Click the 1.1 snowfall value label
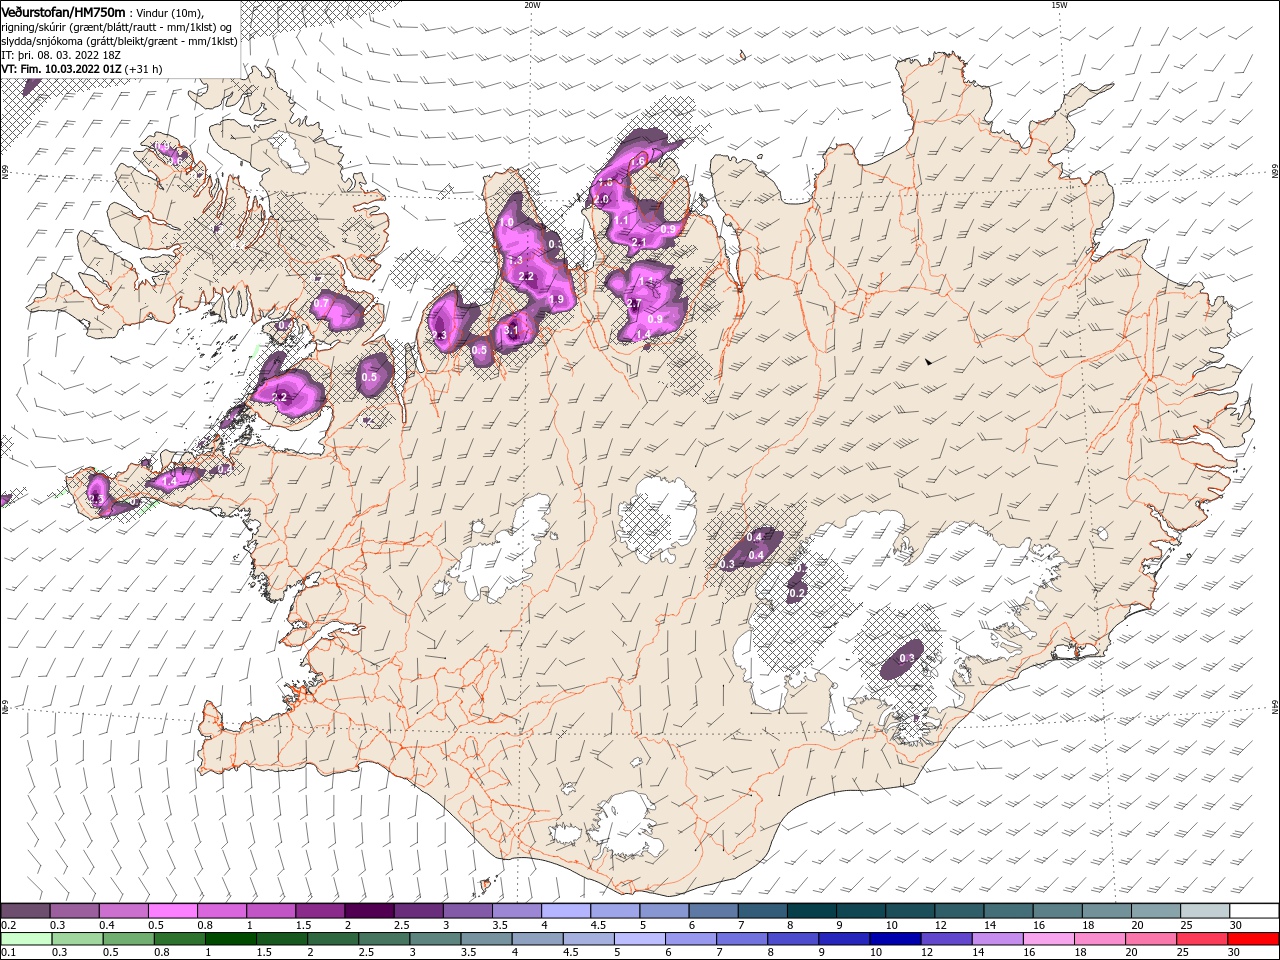The width and height of the screenshot is (1280, 960). (621, 220)
